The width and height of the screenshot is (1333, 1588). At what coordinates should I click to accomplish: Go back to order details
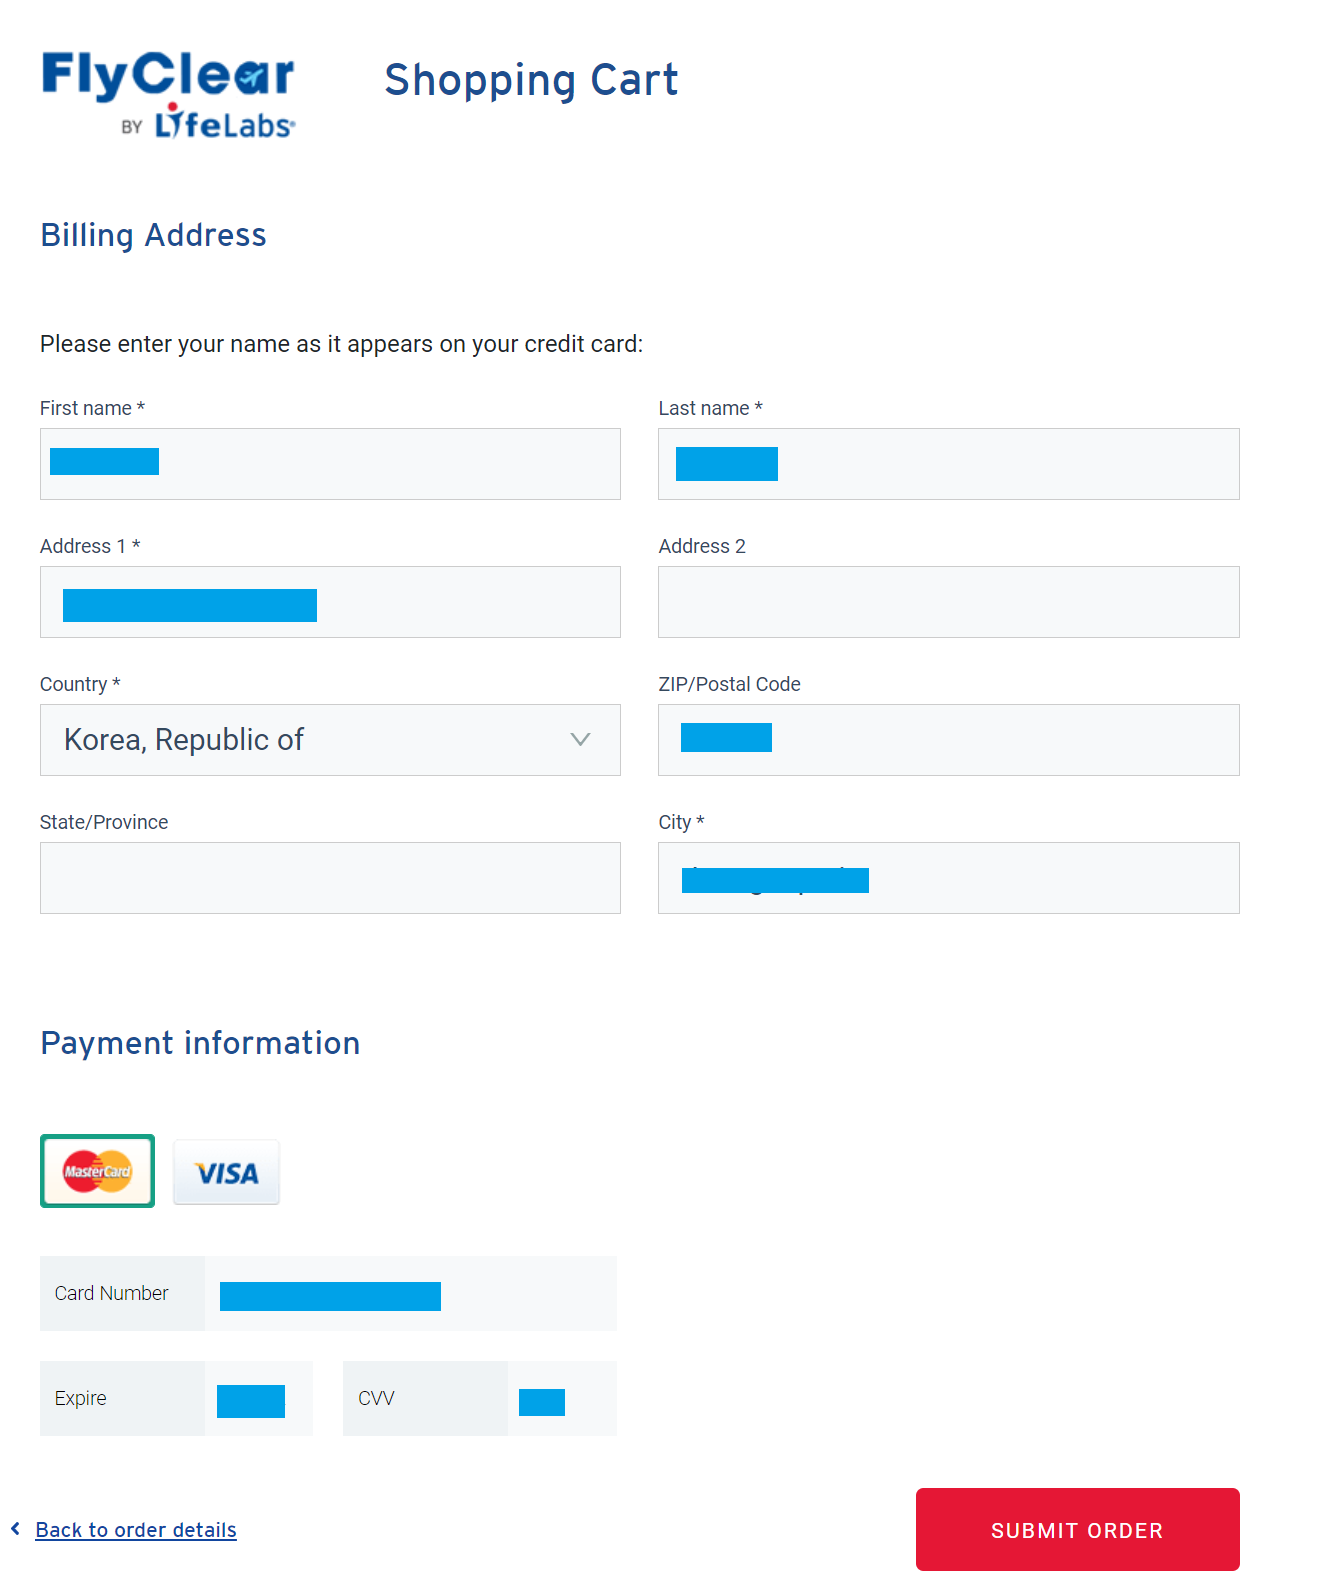(x=136, y=1530)
